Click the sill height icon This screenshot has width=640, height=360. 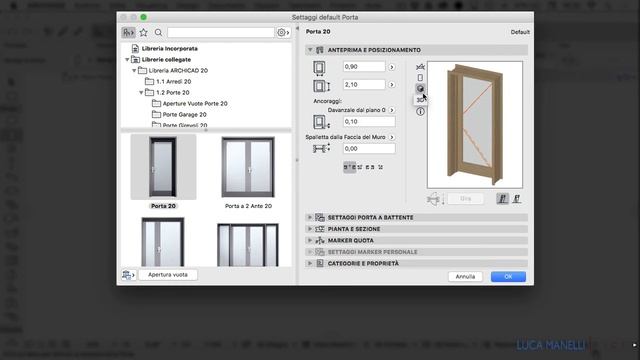click(321, 122)
